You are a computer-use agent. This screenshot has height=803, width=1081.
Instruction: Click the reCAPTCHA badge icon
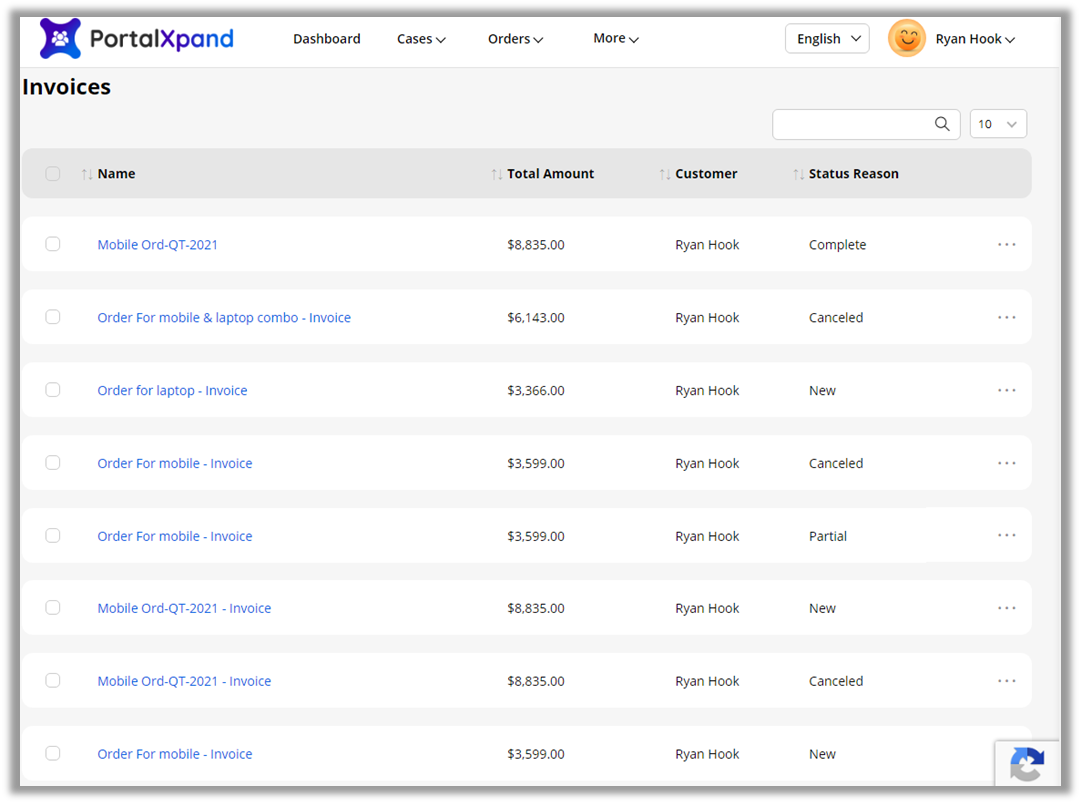[x=1027, y=765]
